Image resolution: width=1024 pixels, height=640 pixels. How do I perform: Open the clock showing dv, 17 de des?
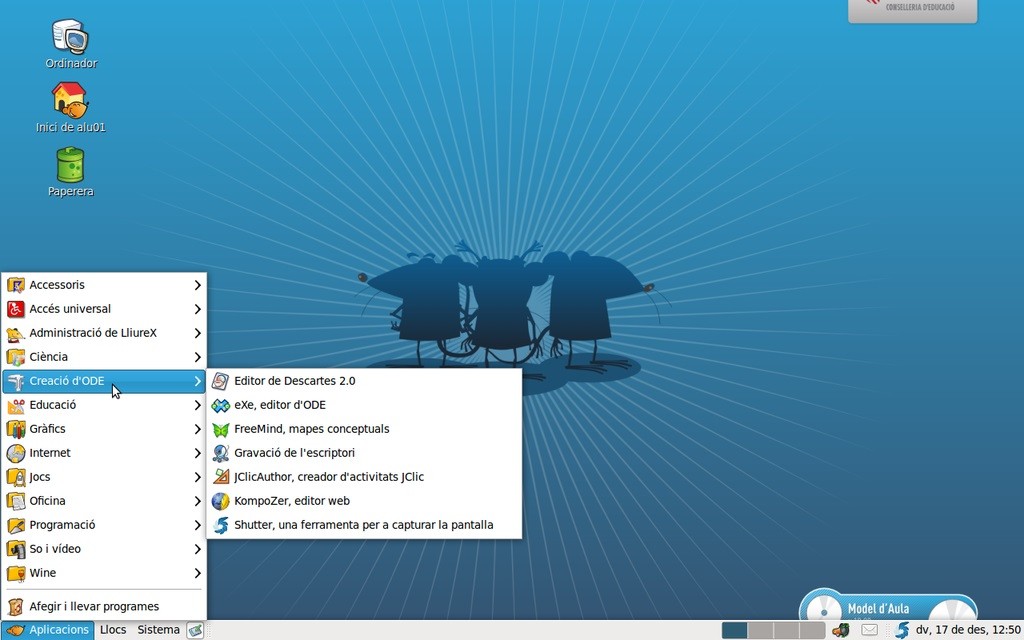(968, 630)
